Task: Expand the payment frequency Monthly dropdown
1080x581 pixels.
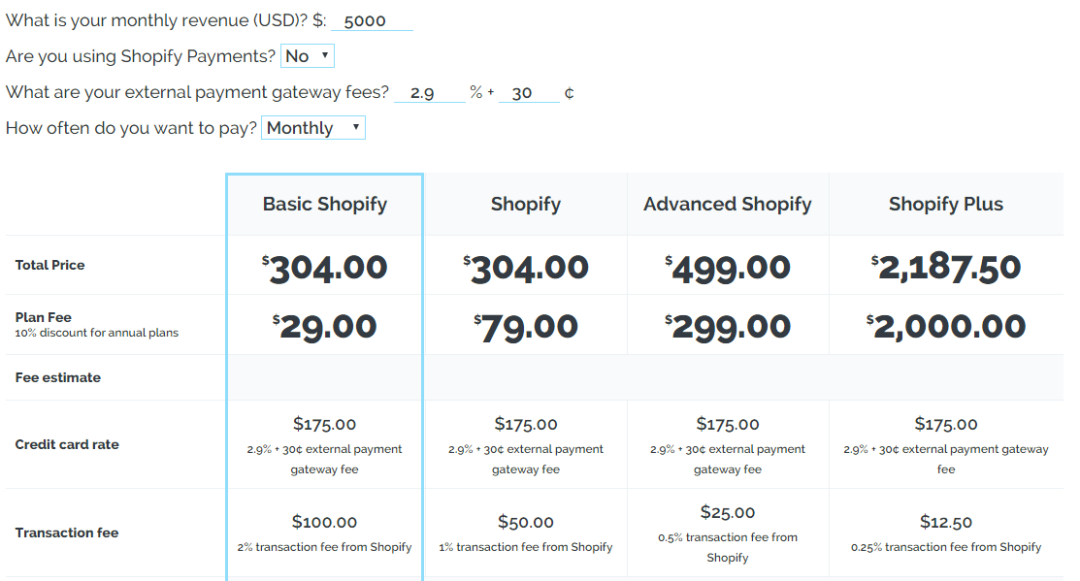Action: [x=313, y=128]
